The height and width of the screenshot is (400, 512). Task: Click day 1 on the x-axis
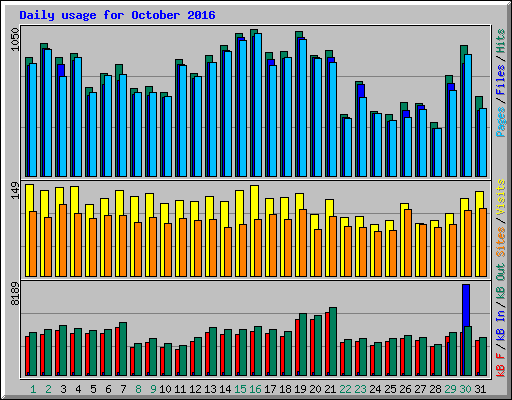tap(33, 389)
